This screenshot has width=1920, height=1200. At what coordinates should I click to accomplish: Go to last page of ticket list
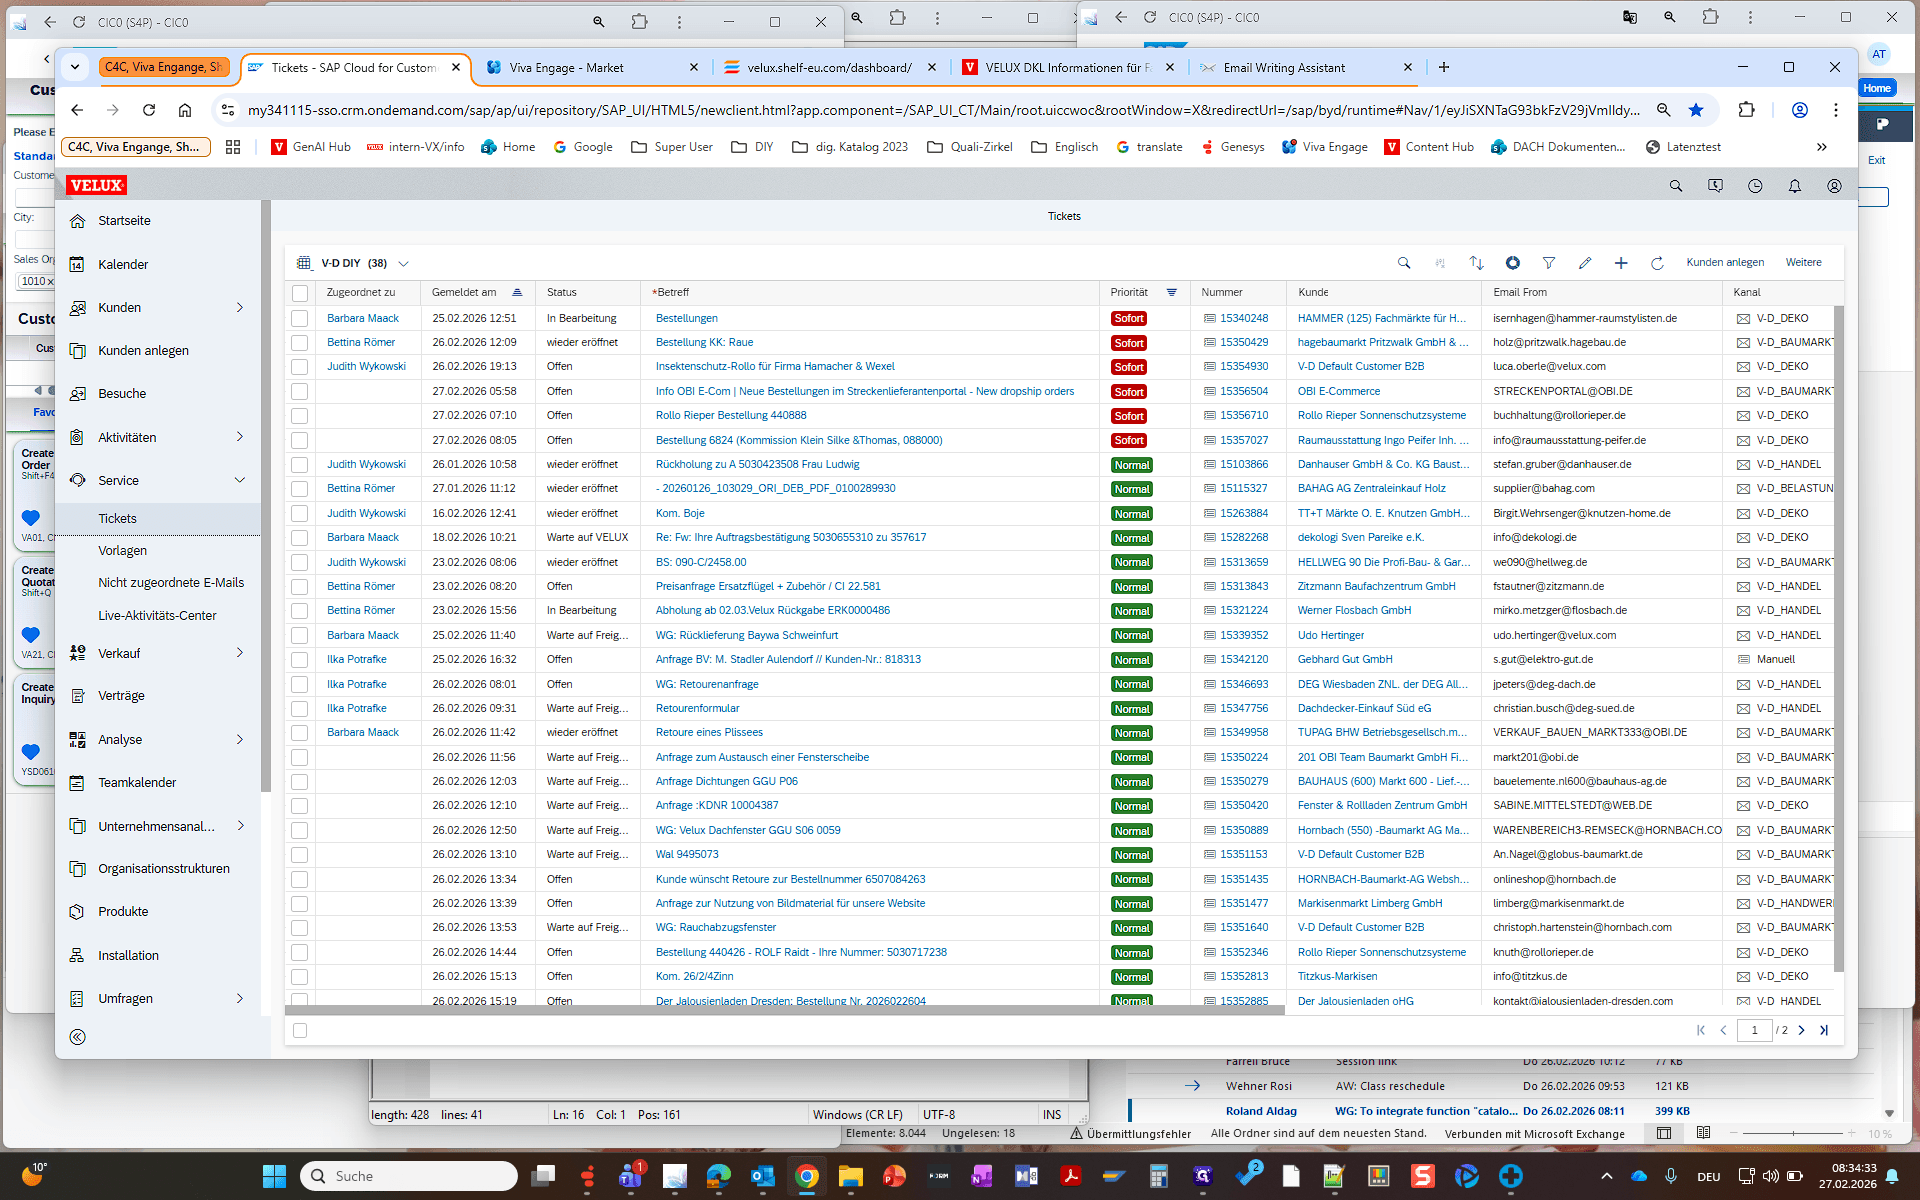(1824, 1030)
